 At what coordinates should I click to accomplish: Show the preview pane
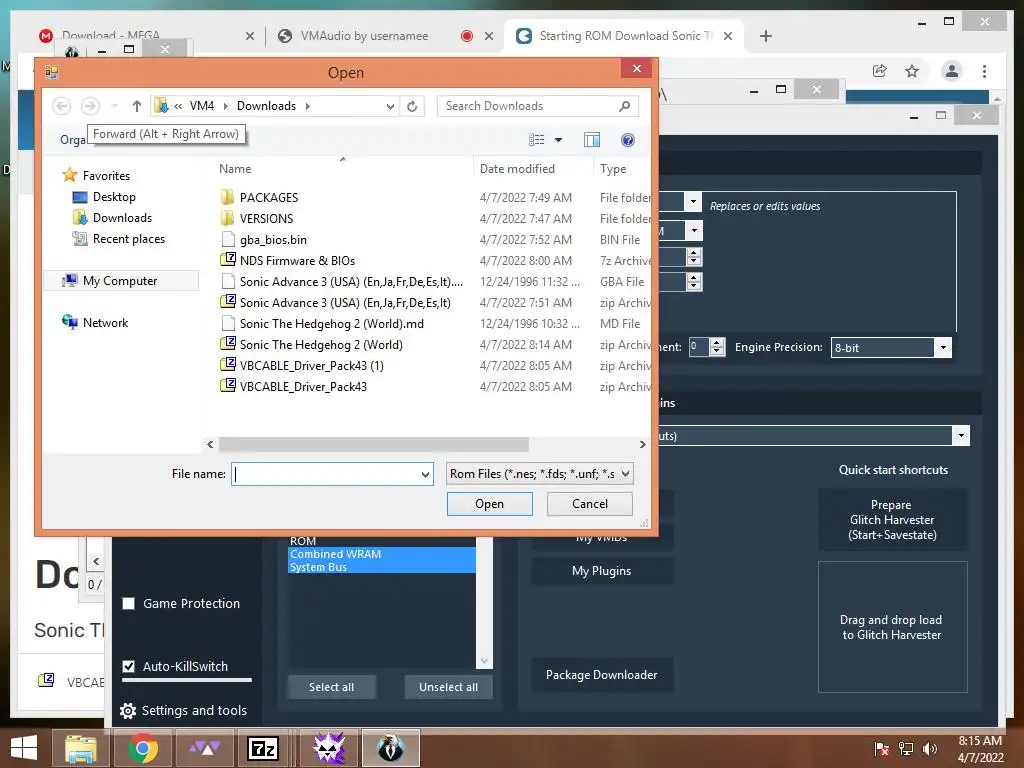pos(592,140)
